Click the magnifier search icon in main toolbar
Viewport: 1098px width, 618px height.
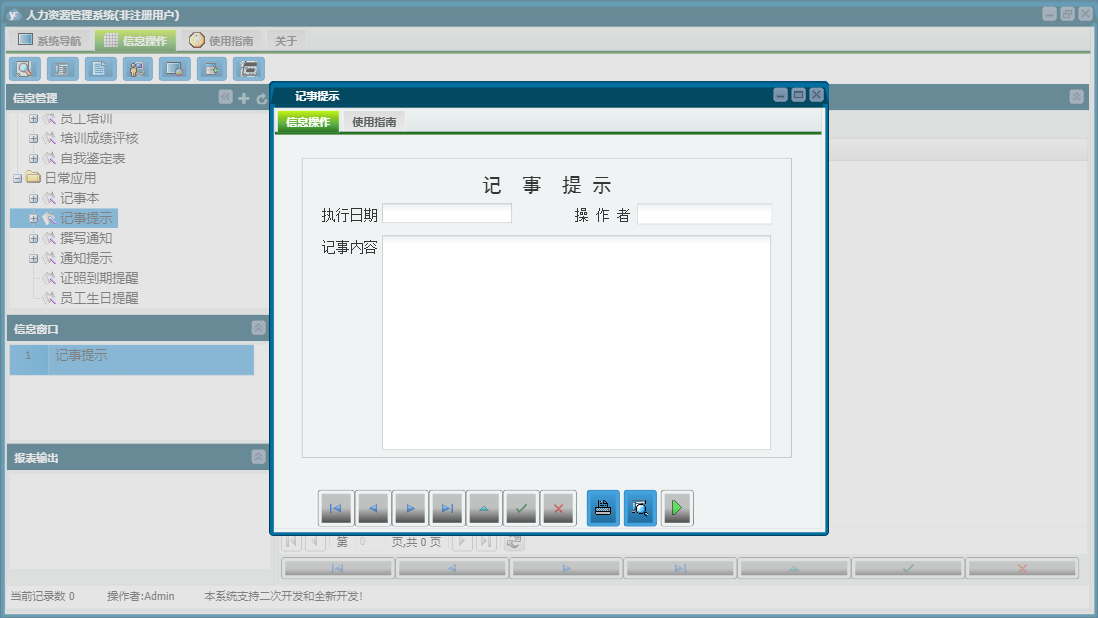[25, 69]
